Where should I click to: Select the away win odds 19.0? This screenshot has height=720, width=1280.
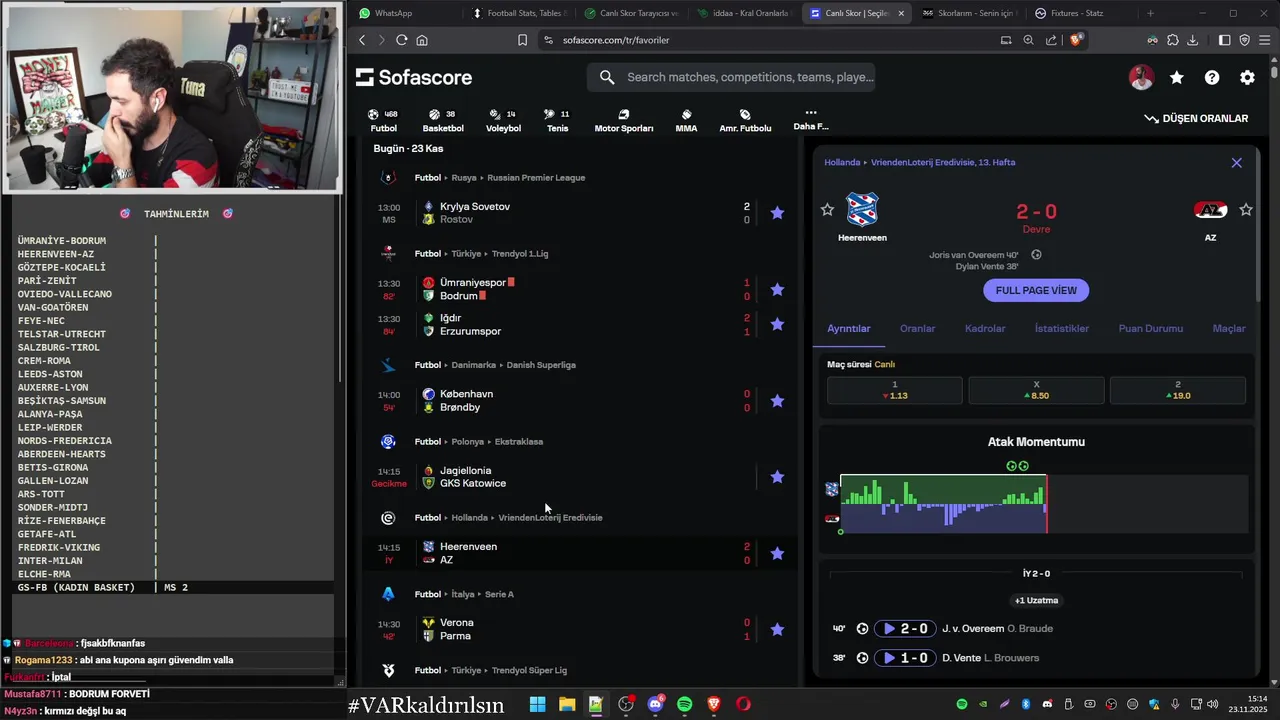(x=1178, y=390)
